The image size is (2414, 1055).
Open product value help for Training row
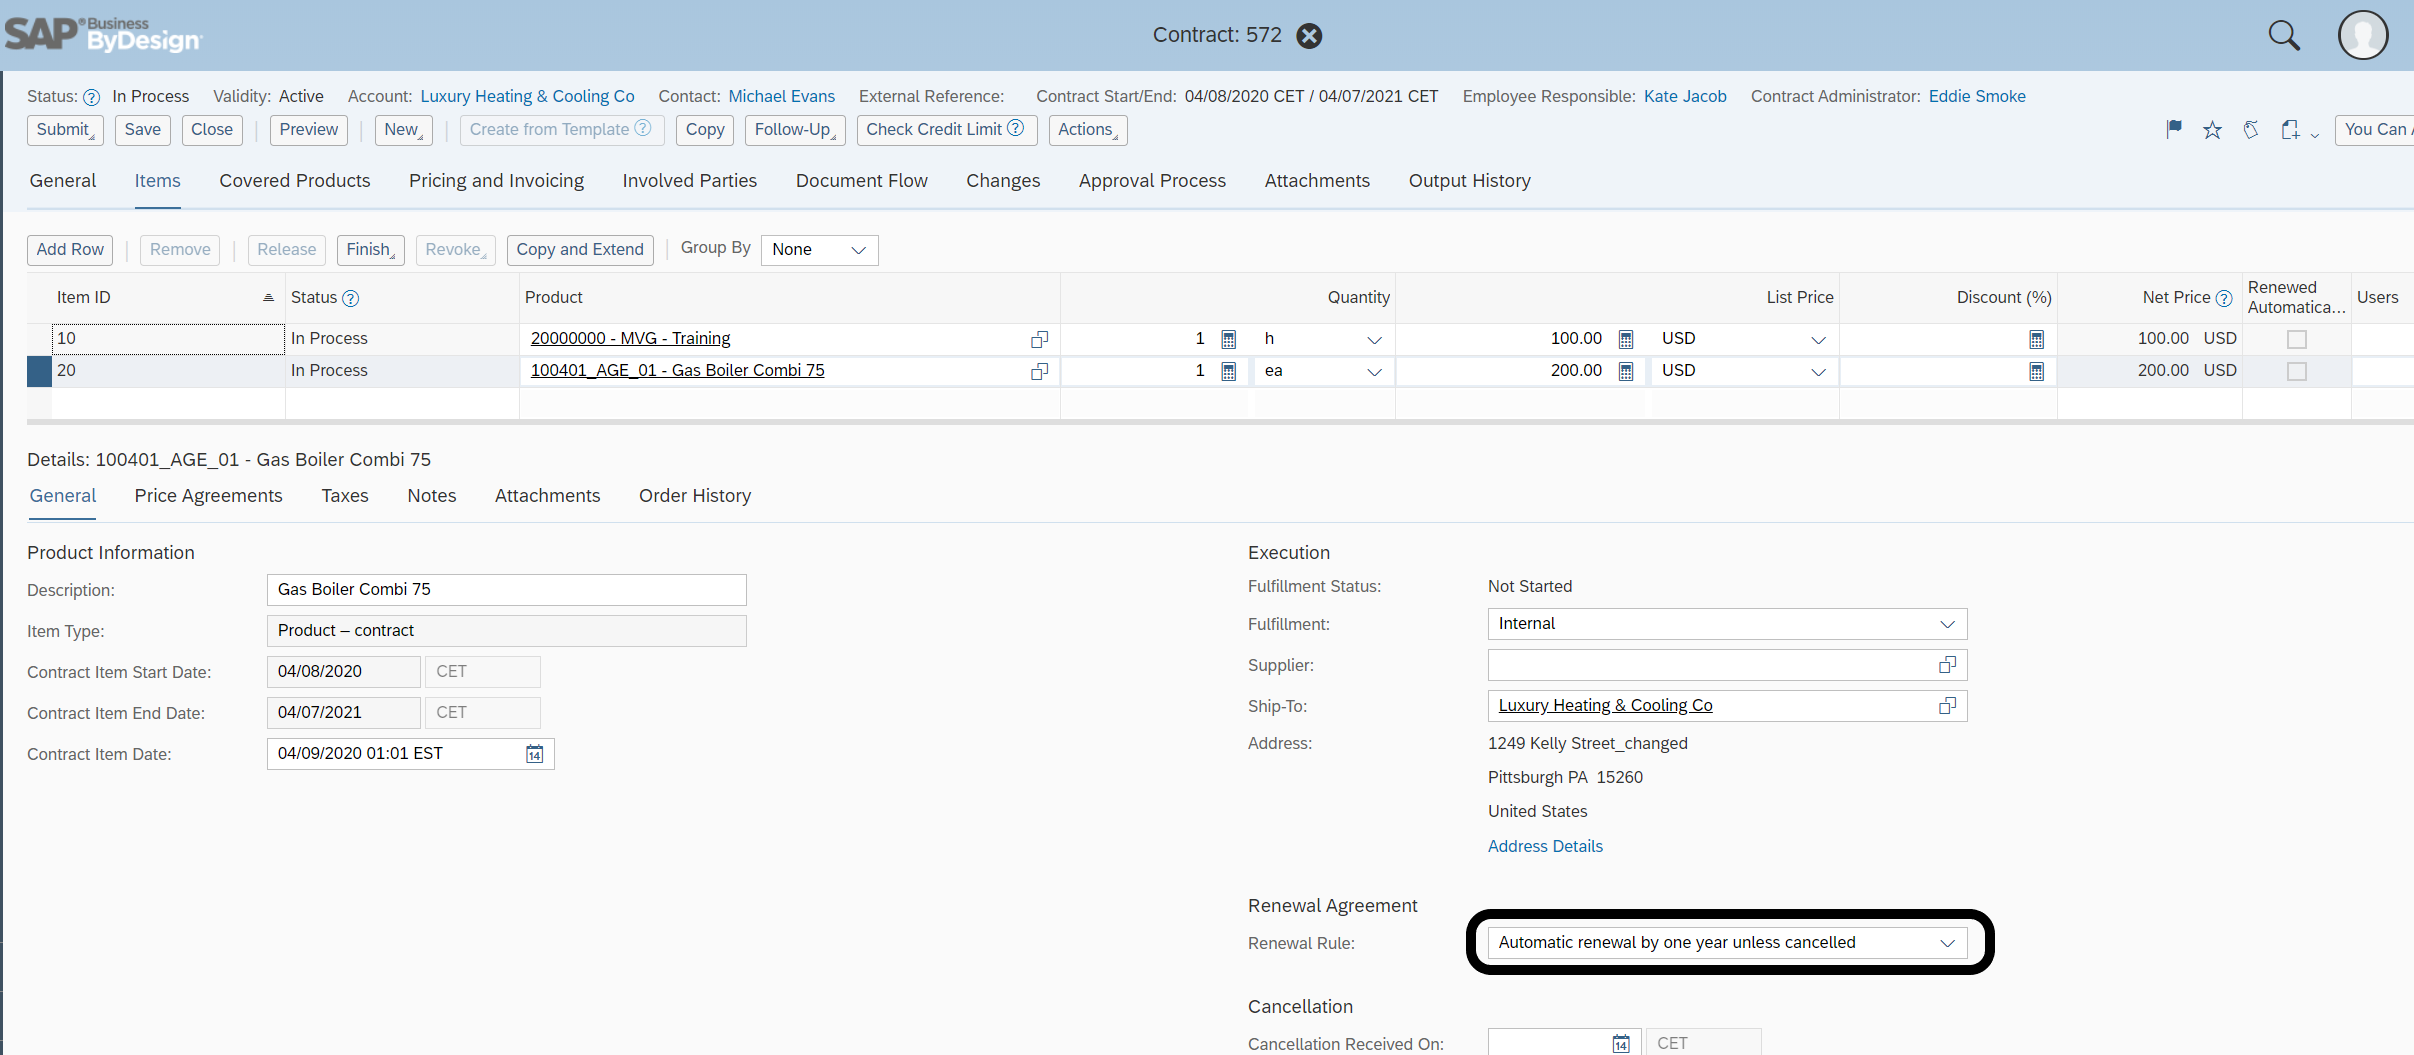1040,340
